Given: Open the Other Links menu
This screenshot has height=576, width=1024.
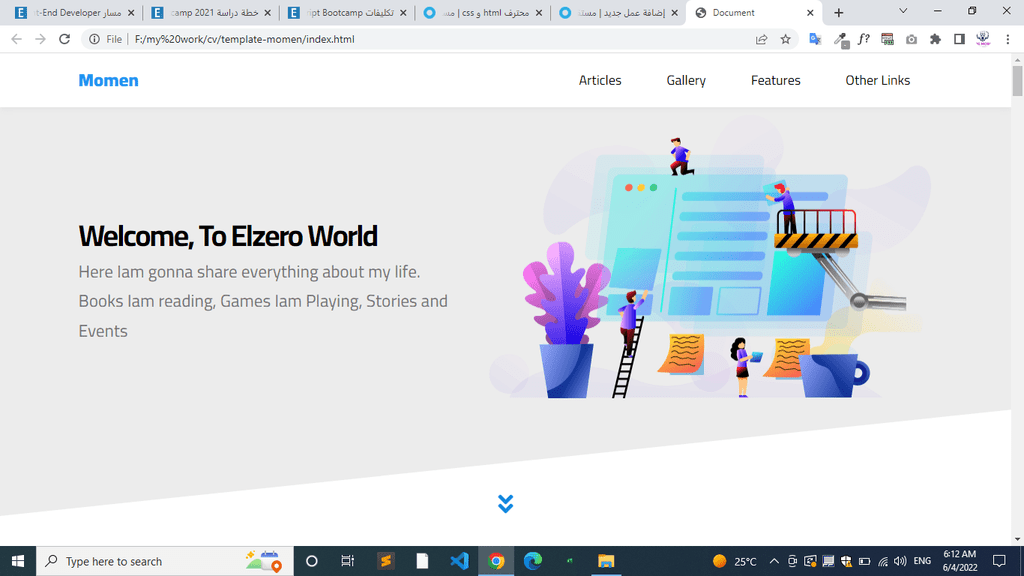Looking at the screenshot, I should [x=877, y=80].
